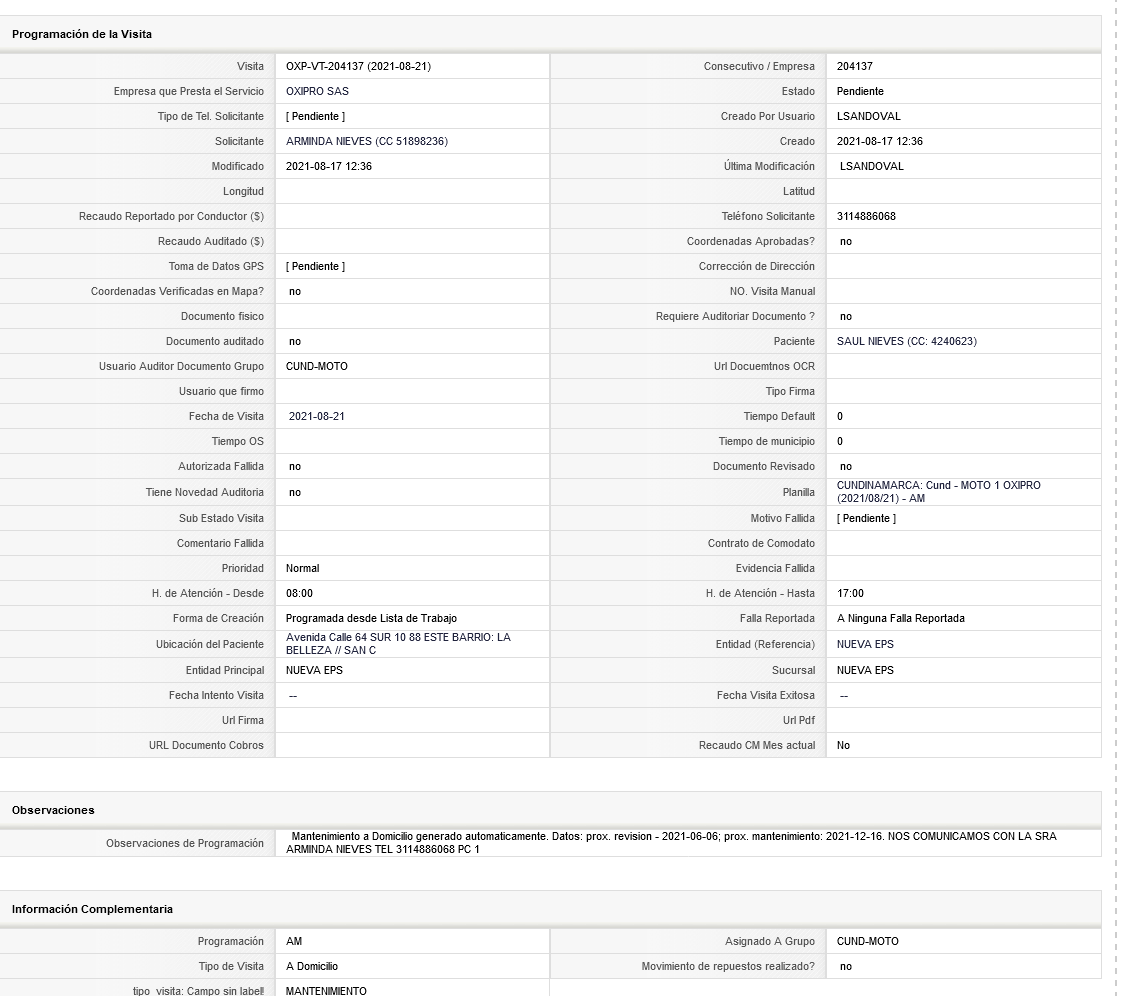Select Sucursal value NUEVA EPS
The width and height of the screenshot is (1125, 996).
coord(865,670)
